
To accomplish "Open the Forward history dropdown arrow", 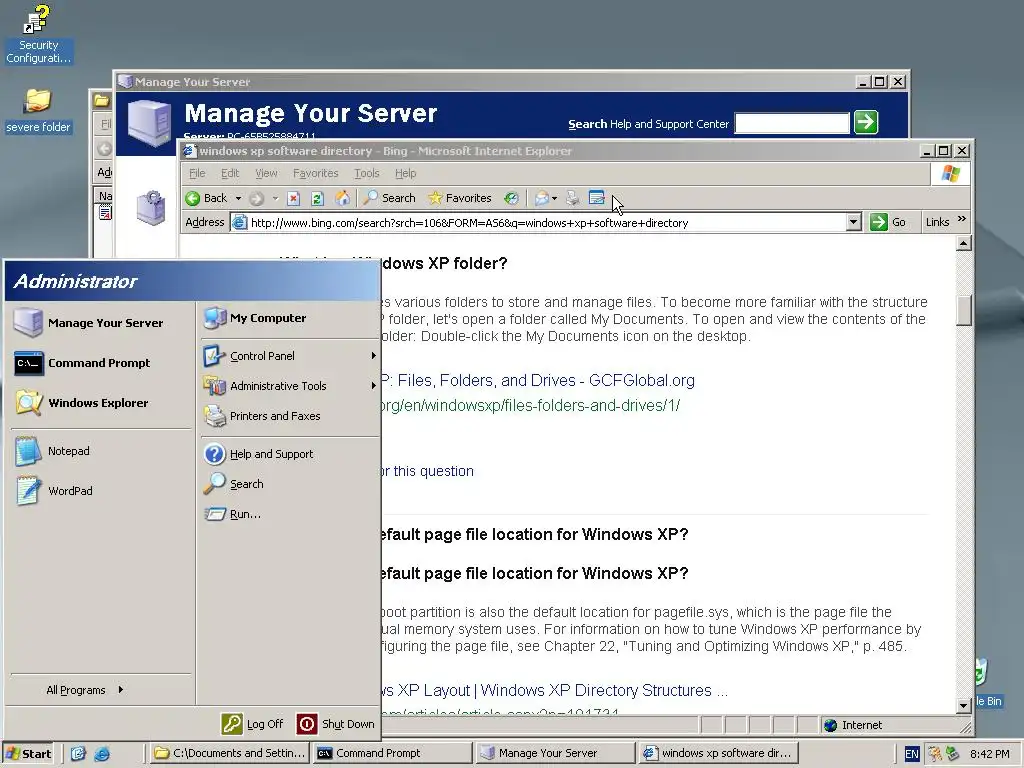I will pos(275,198).
